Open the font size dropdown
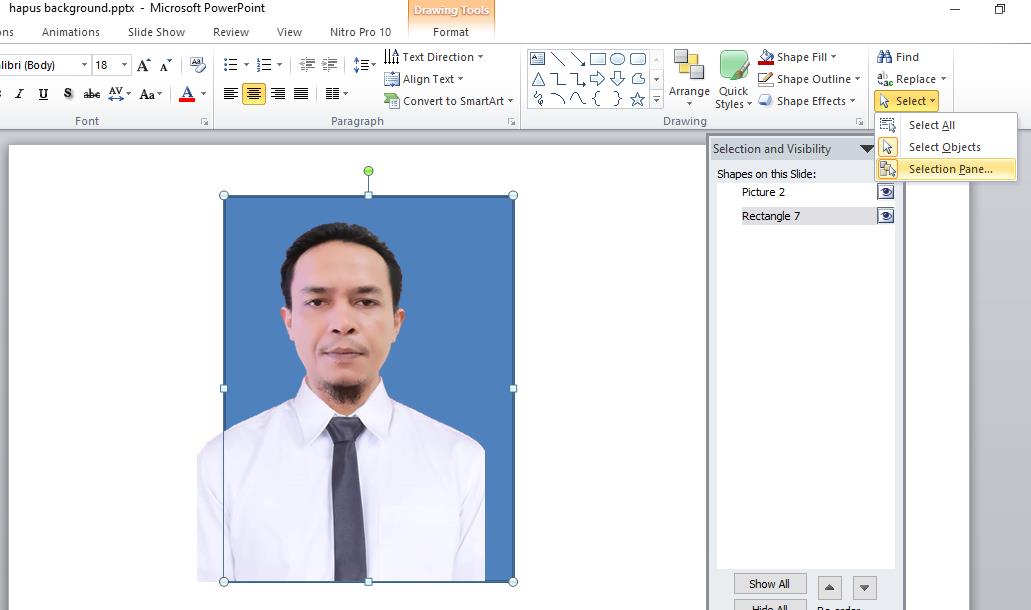 (x=126, y=64)
